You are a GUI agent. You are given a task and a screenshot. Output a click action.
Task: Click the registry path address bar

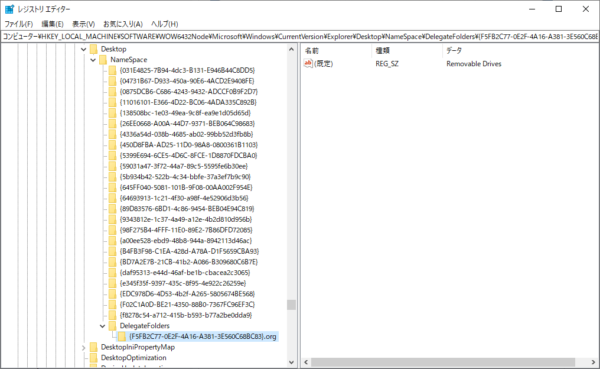click(300, 37)
